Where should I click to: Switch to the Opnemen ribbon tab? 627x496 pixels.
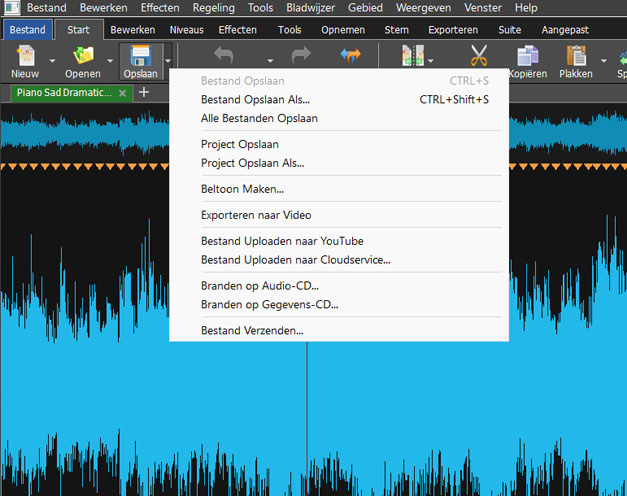343,30
